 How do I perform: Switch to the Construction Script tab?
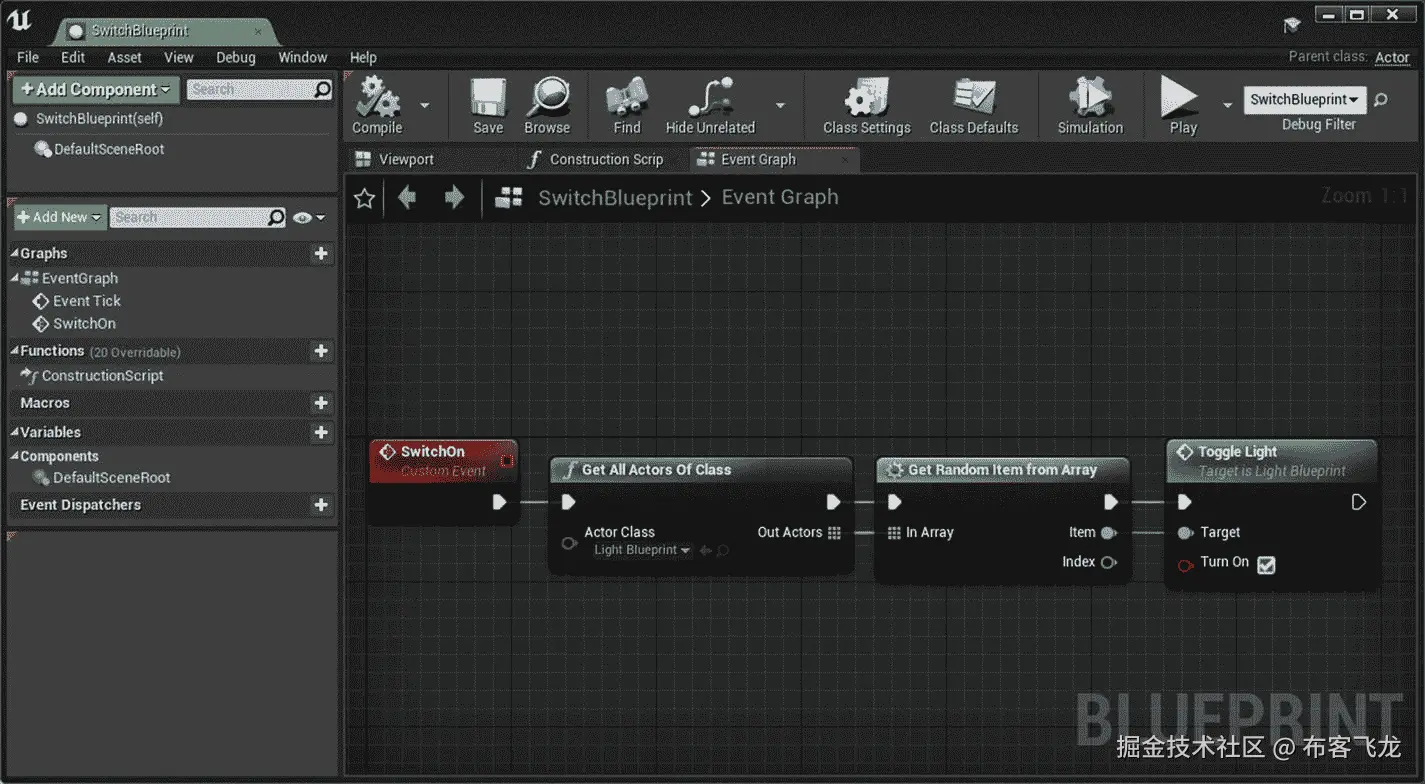pyautogui.click(x=606, y=159)
